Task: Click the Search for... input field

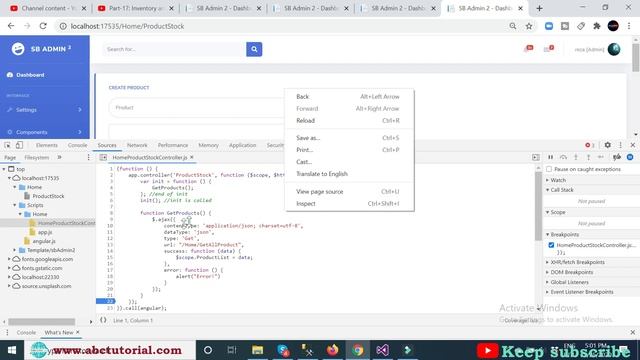Action: pos(174,49)
